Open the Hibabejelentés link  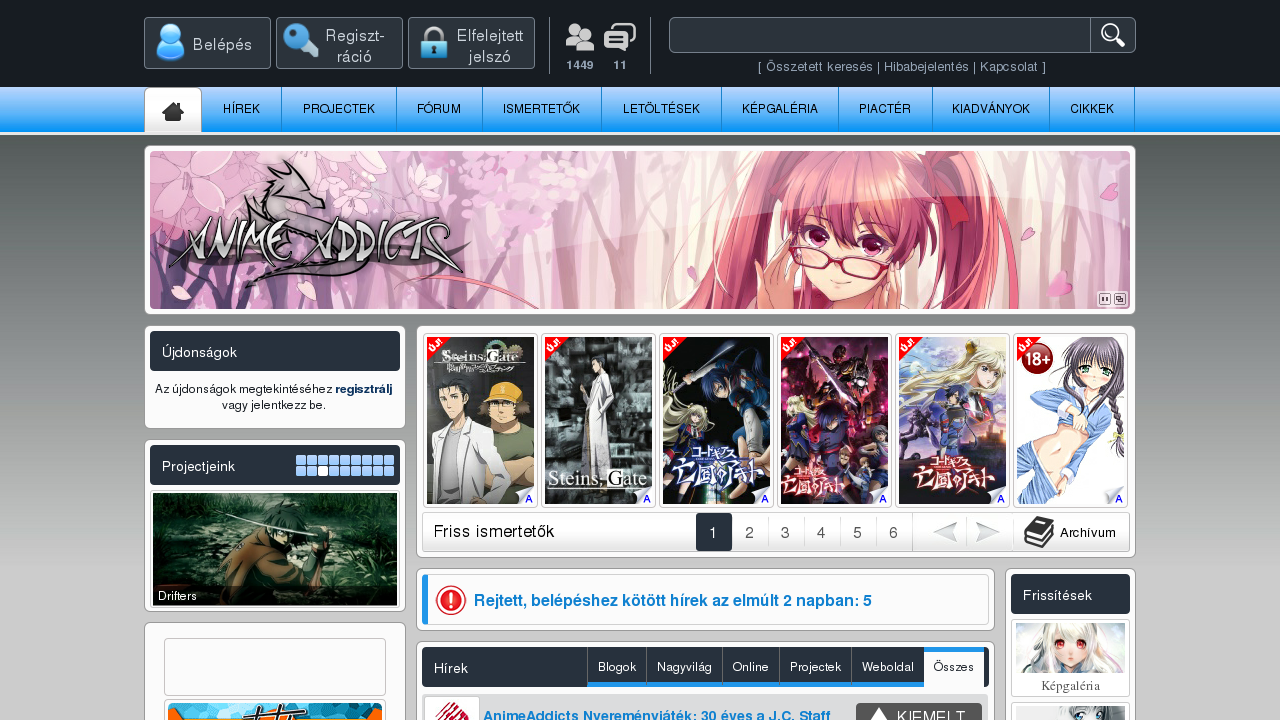click(x=926, y=67)
